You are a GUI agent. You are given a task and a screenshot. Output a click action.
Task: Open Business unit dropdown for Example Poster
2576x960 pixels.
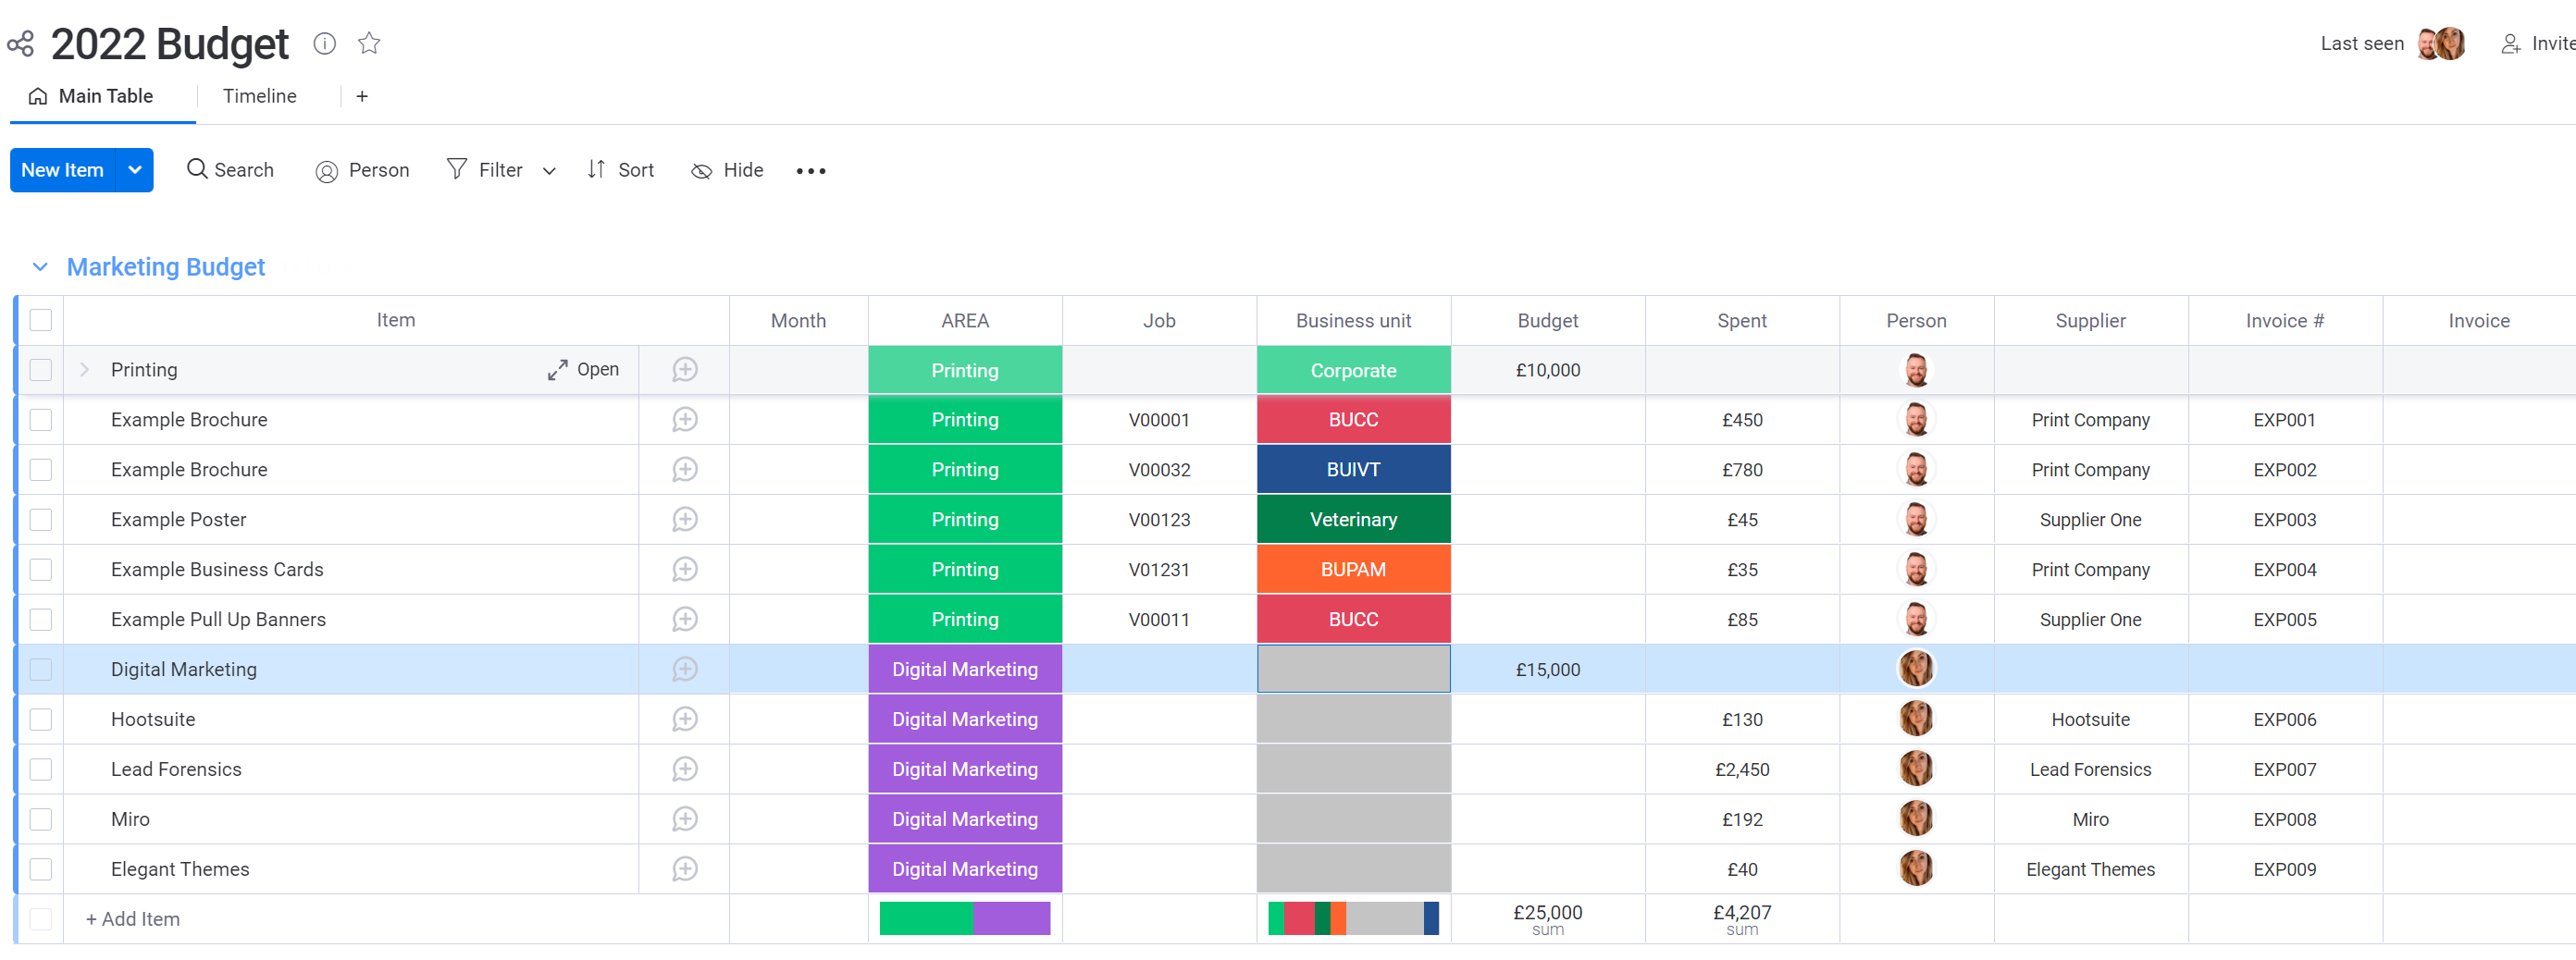(1353, 520)
